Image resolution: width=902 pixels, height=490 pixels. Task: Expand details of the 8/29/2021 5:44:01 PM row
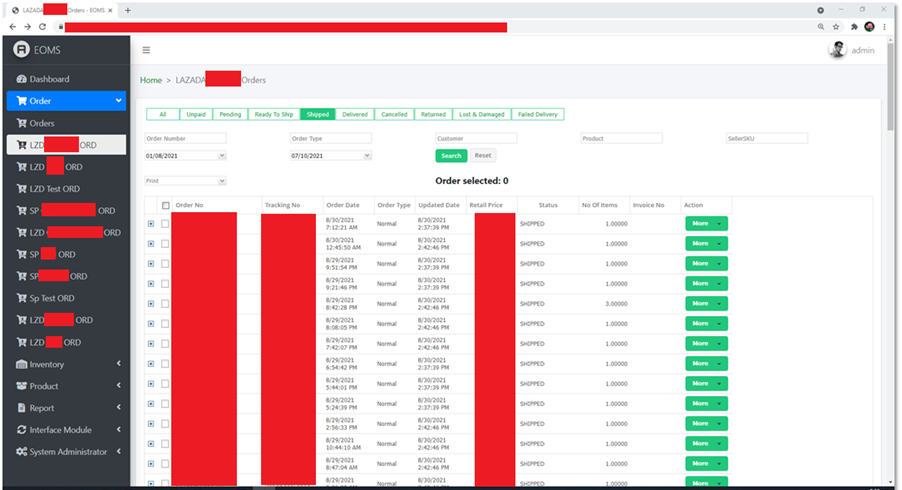(151, 384)
